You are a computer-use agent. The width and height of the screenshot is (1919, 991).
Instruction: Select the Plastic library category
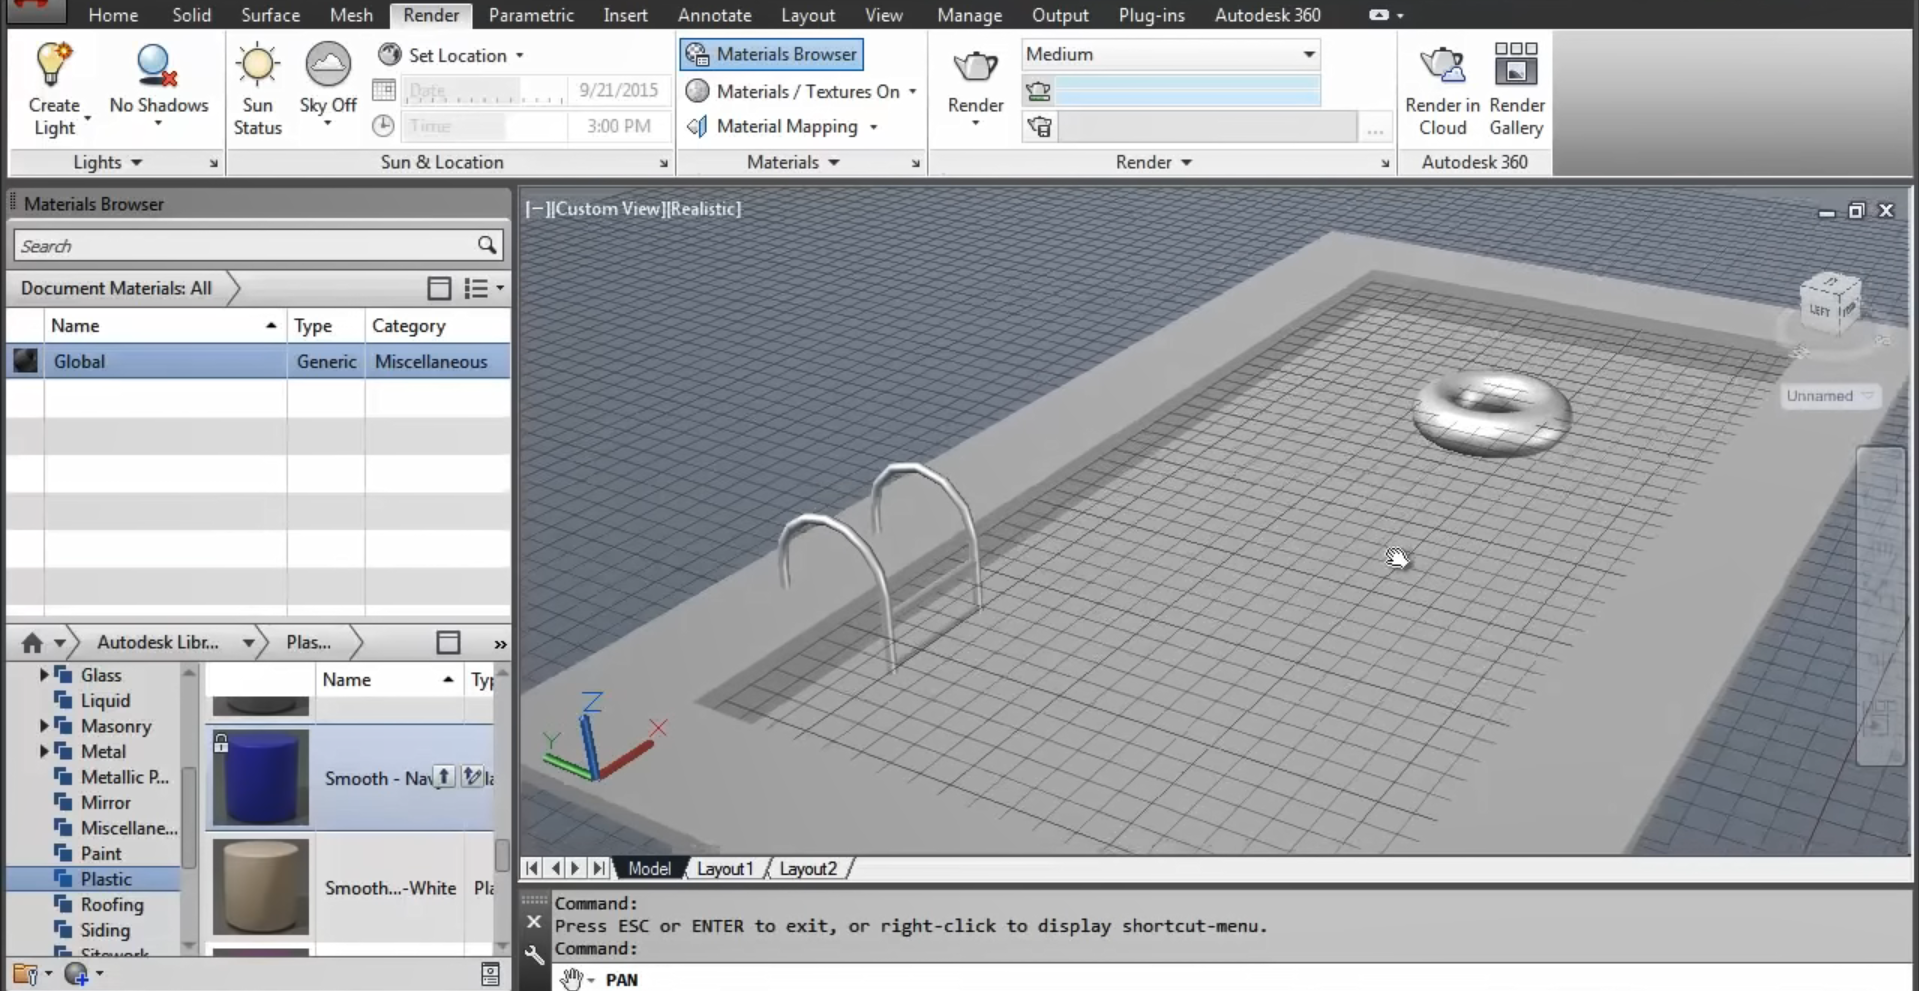point(105,879)
